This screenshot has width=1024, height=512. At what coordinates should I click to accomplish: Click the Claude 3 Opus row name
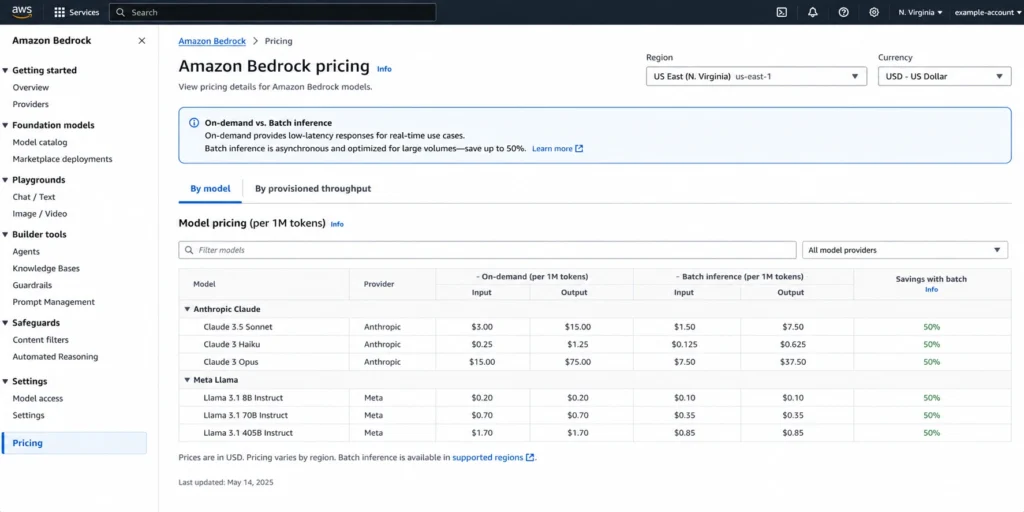pyautogui.click(x=231, y=362)
